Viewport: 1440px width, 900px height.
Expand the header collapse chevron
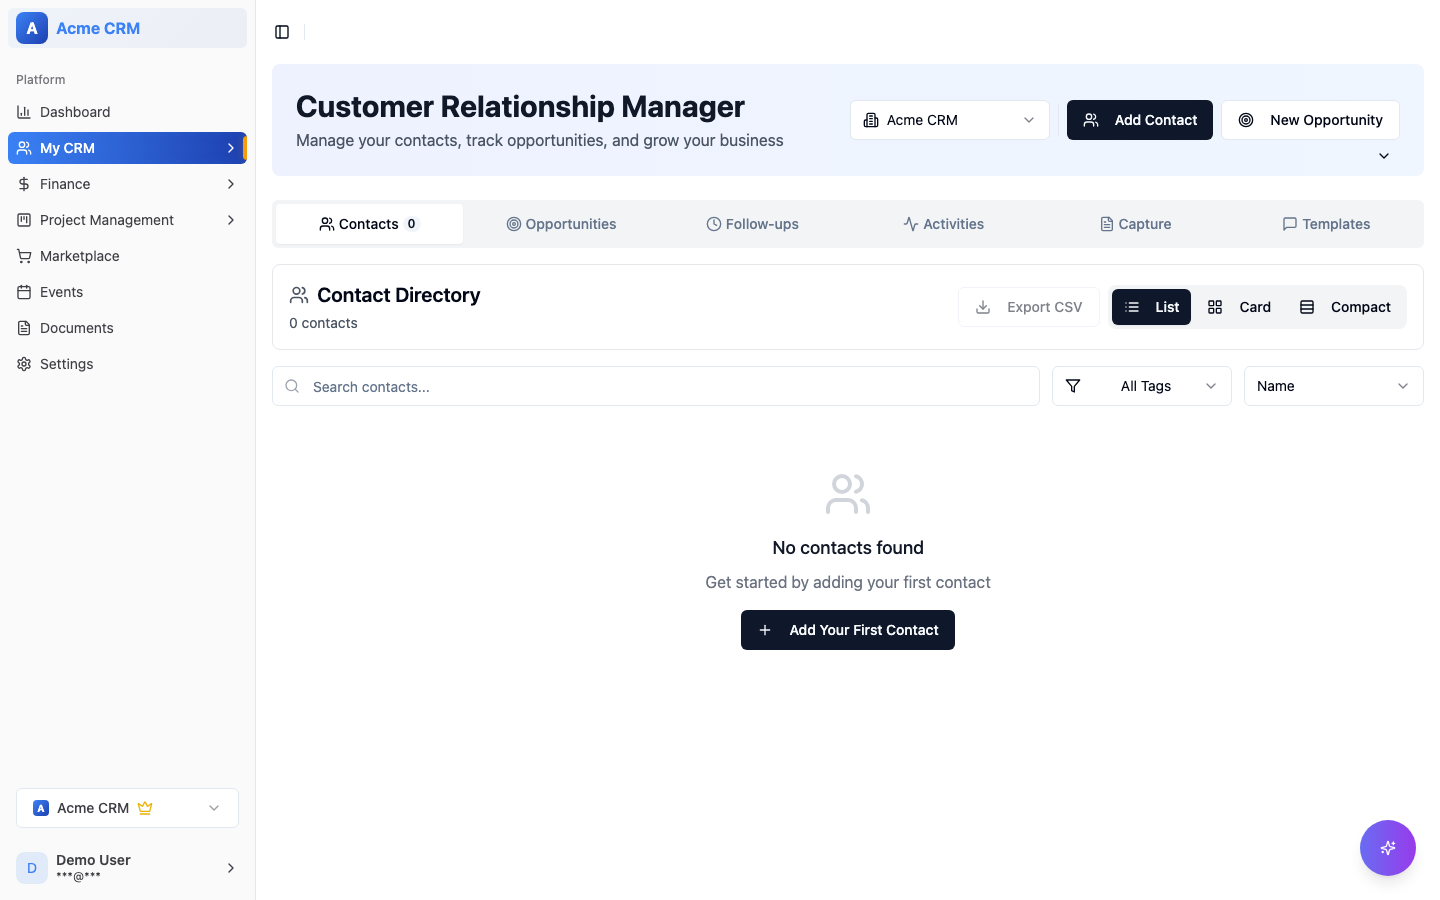(x=1384, y=156)
